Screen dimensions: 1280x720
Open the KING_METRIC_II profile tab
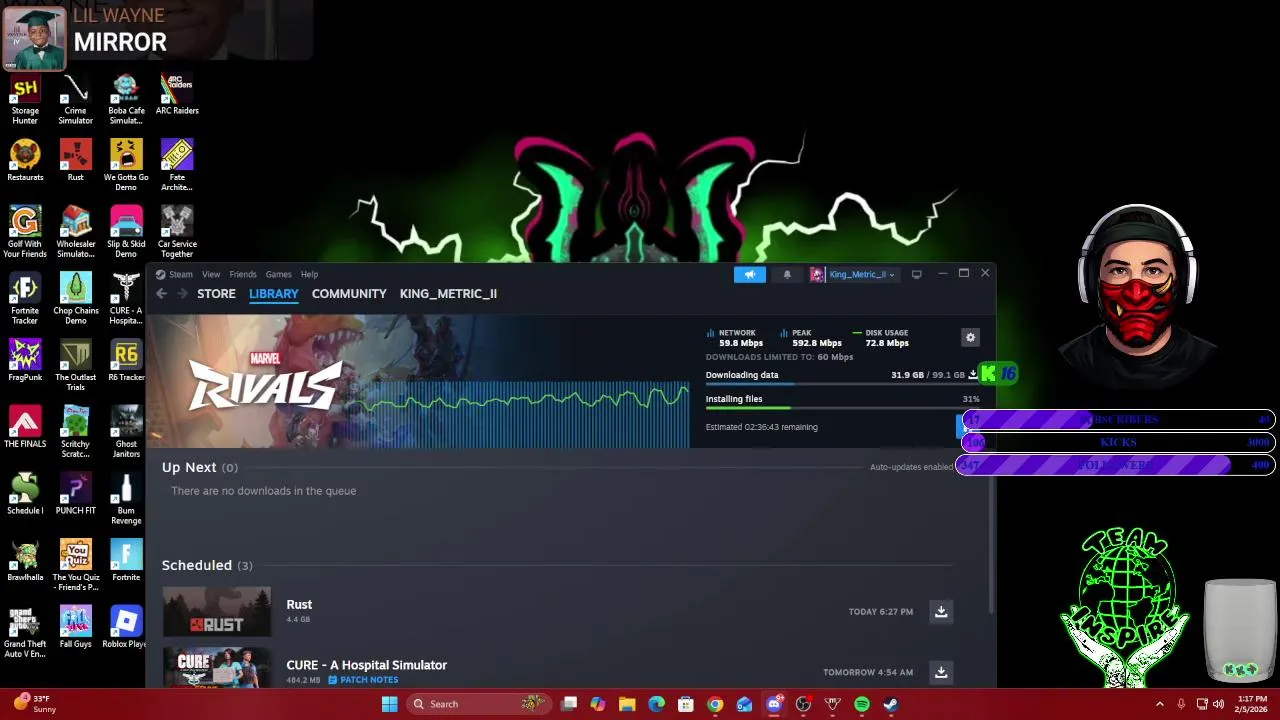pos(448,294)
